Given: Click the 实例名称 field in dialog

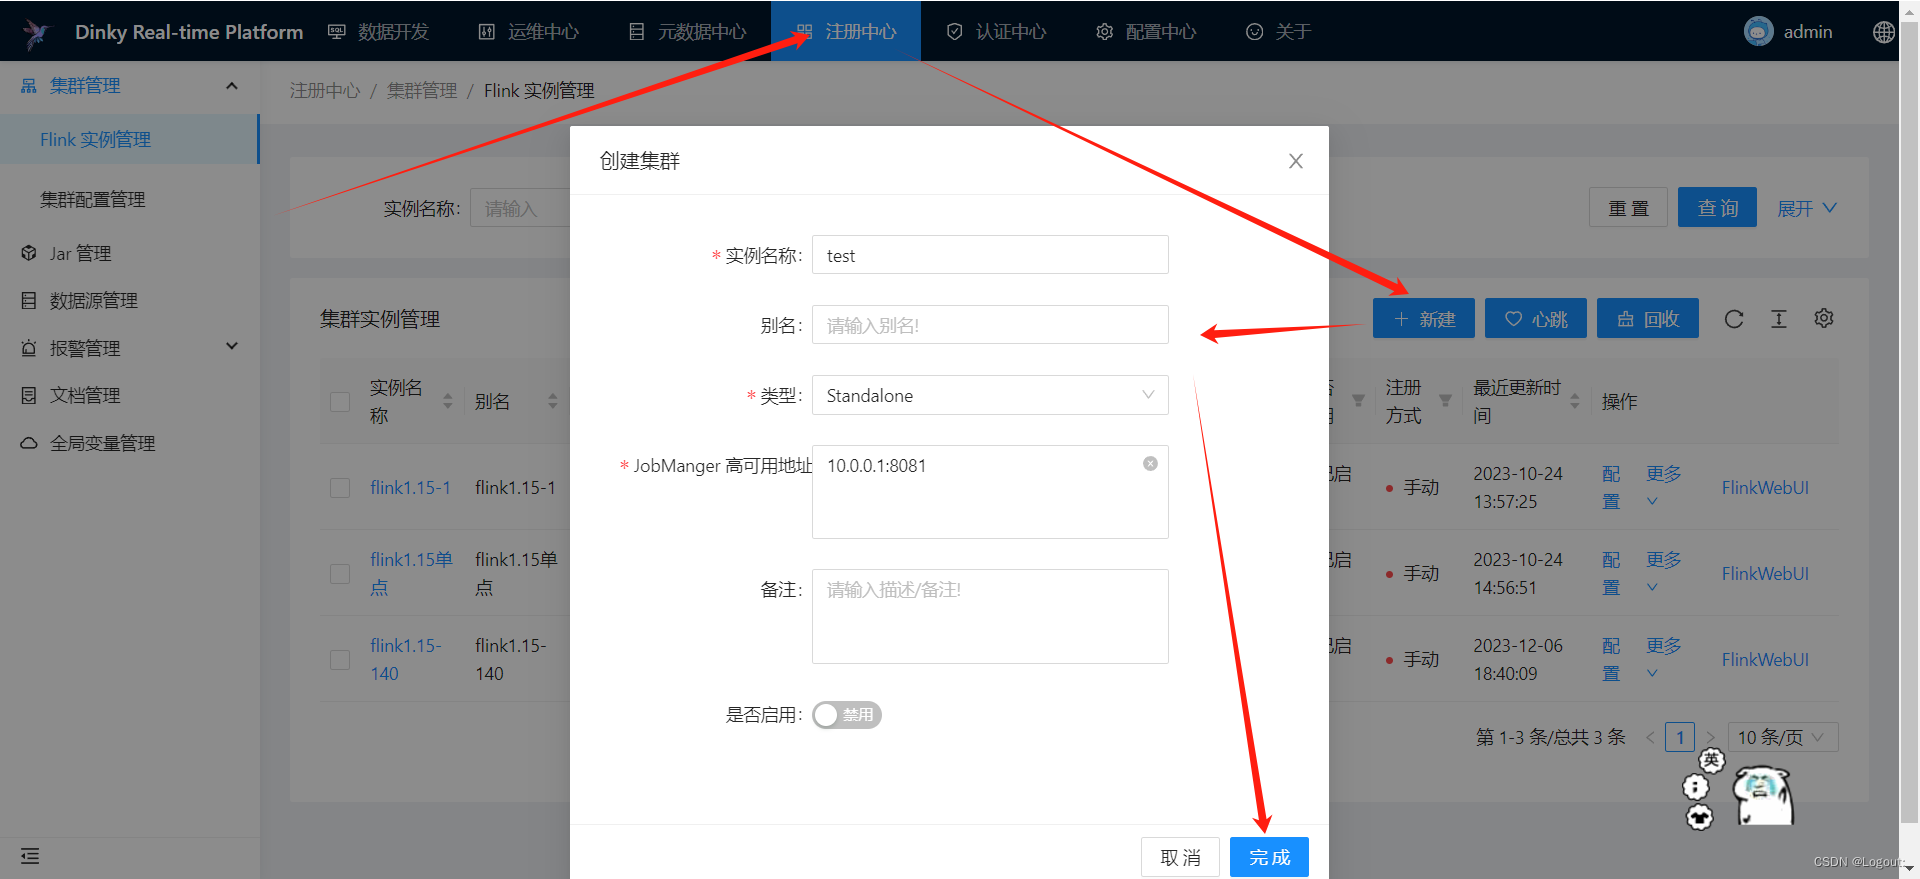Looking at the screenshot, I should coord(990,255).
